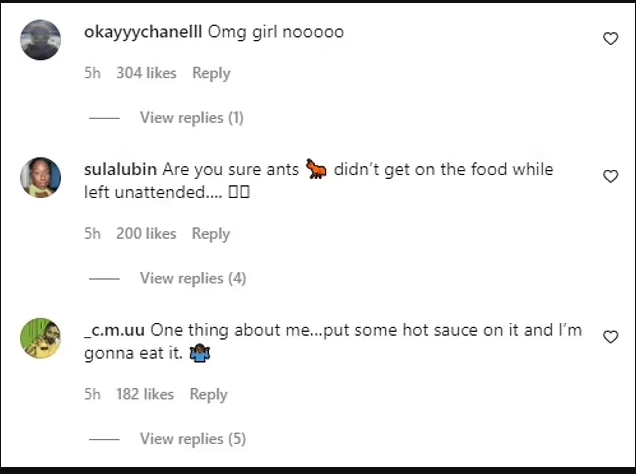
Task: Open _c.m.uu's profile picture
Action: (x=41, y=338)
